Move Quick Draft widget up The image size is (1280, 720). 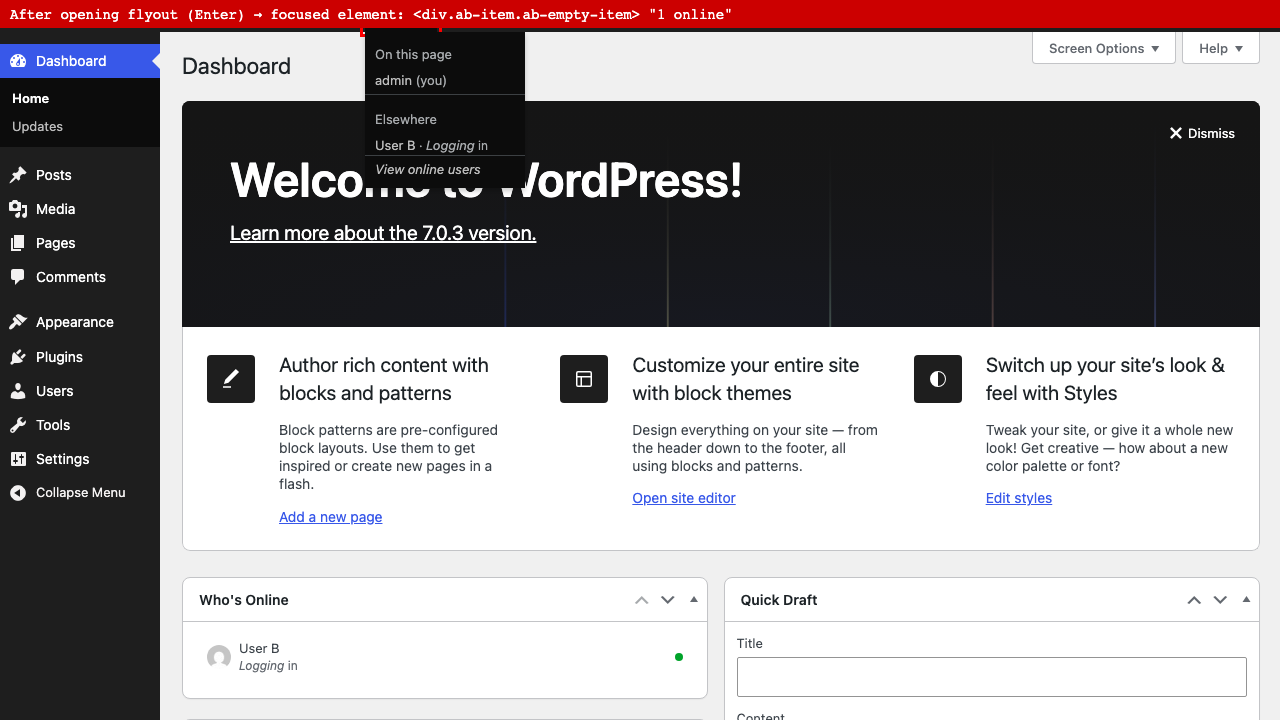click(1194, 600)
